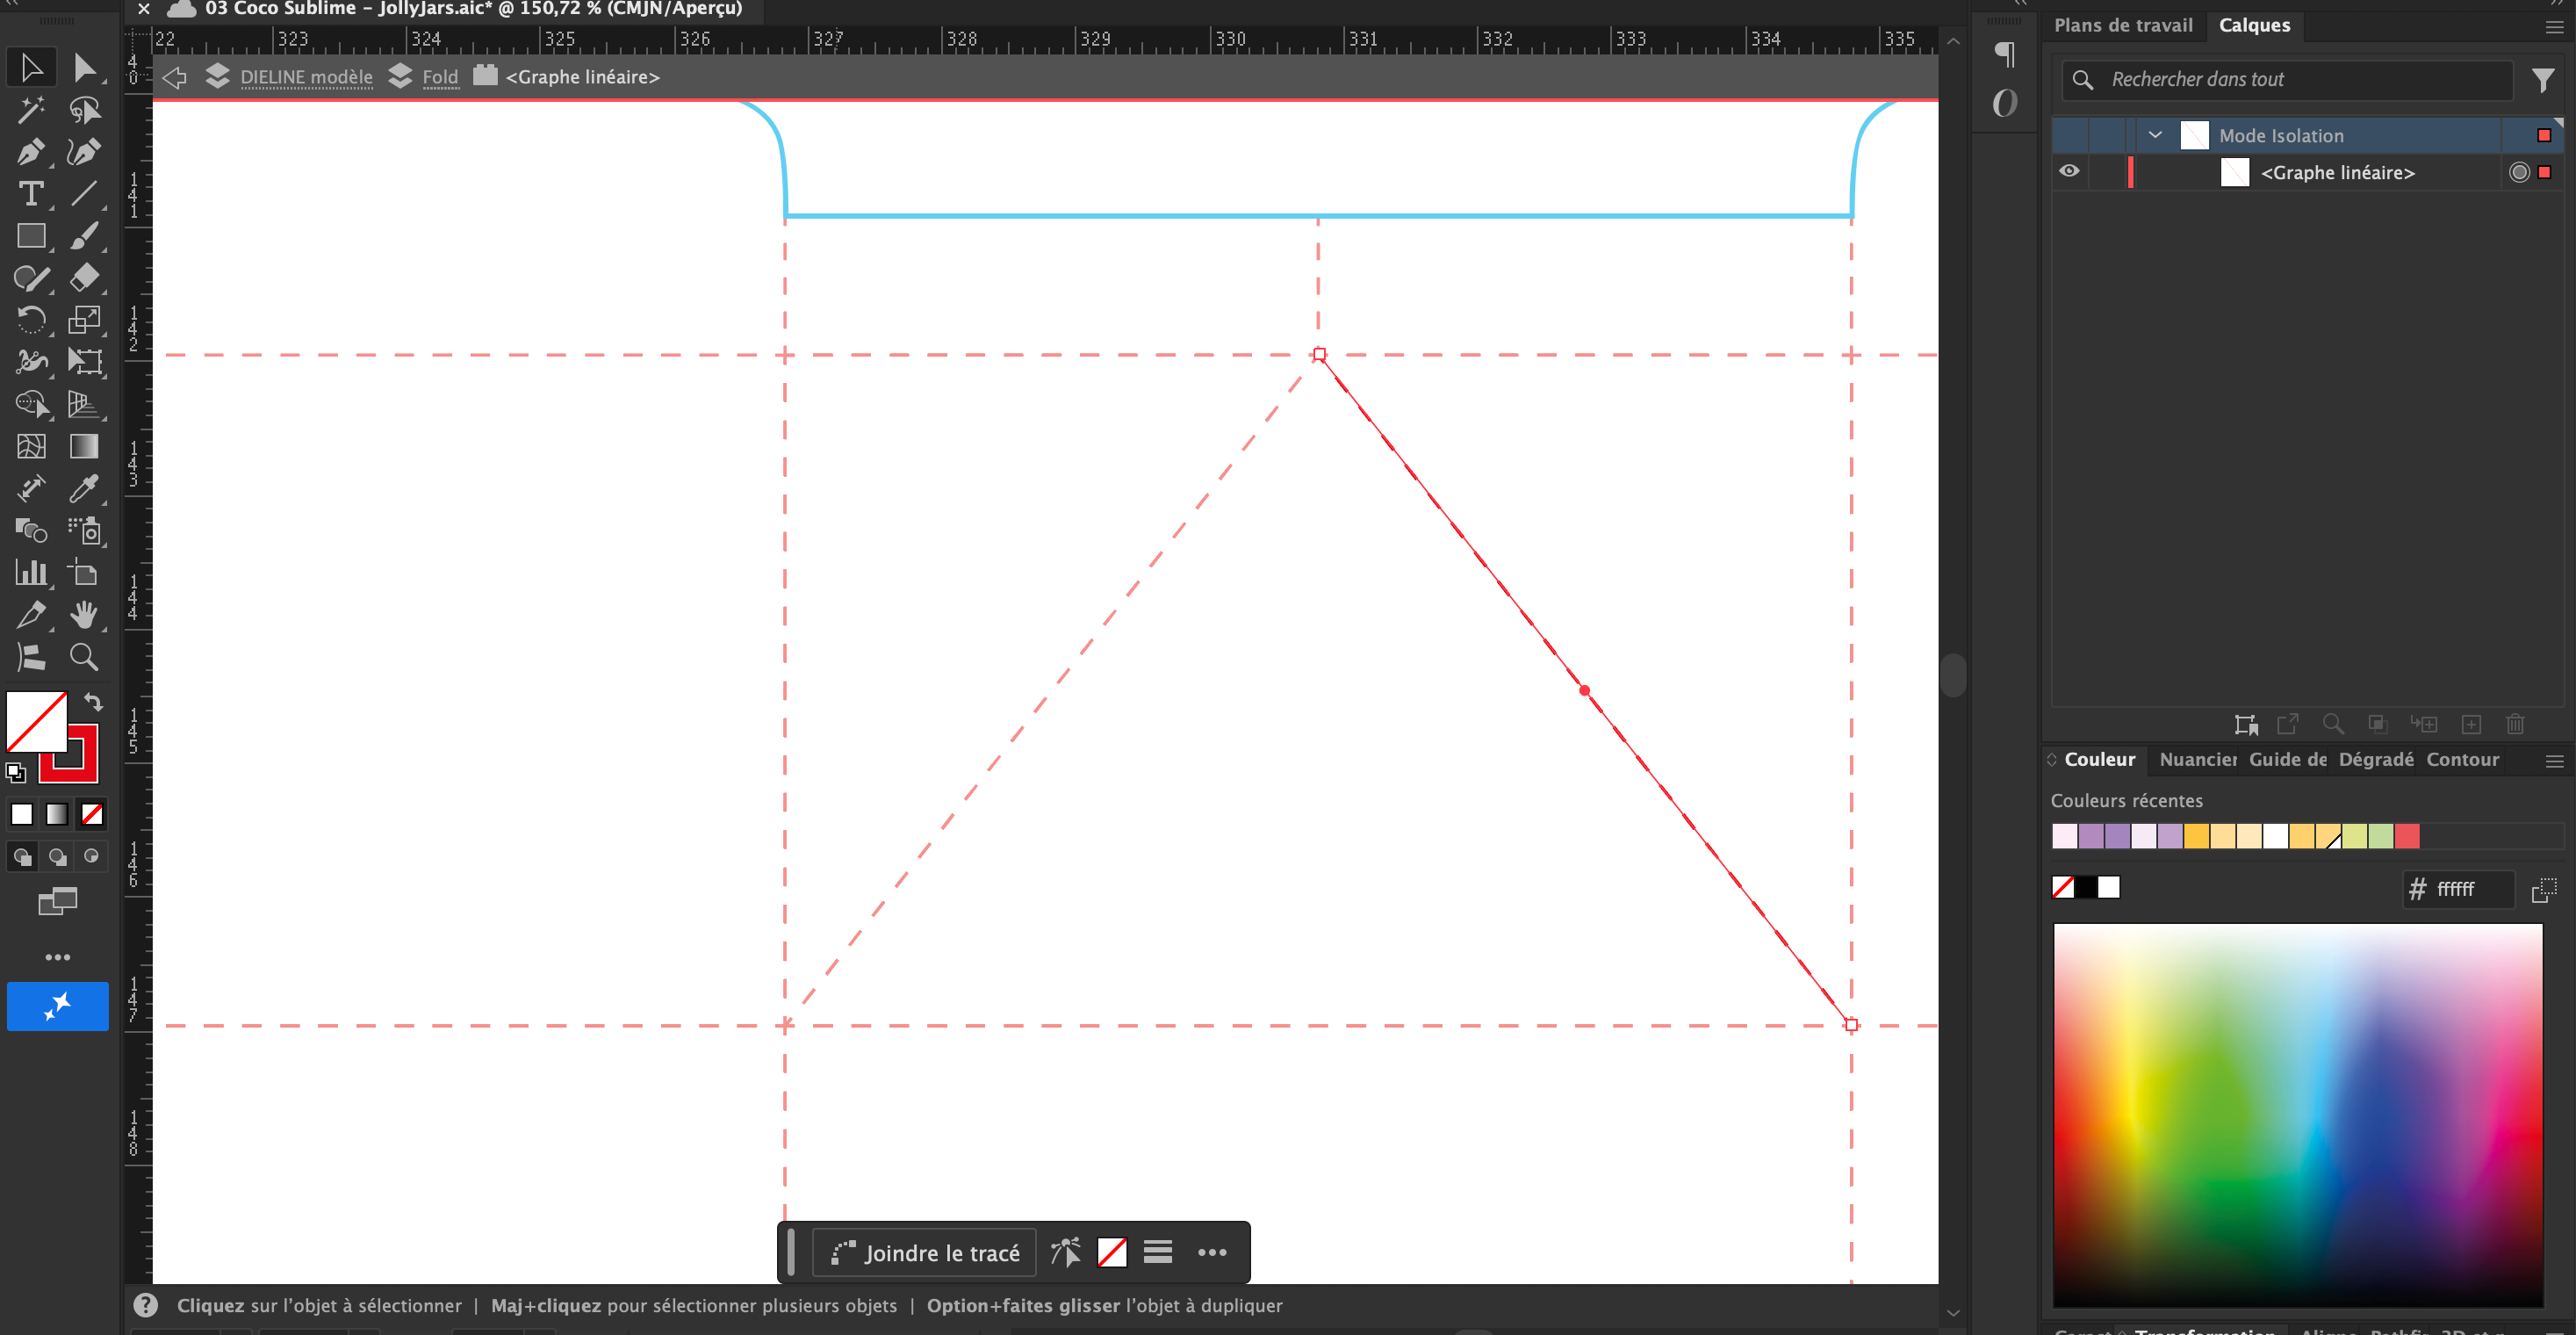Viewport: 2576px width, 1335px height.
Task: Select the Column Graph tool
Action: (30, 573)
